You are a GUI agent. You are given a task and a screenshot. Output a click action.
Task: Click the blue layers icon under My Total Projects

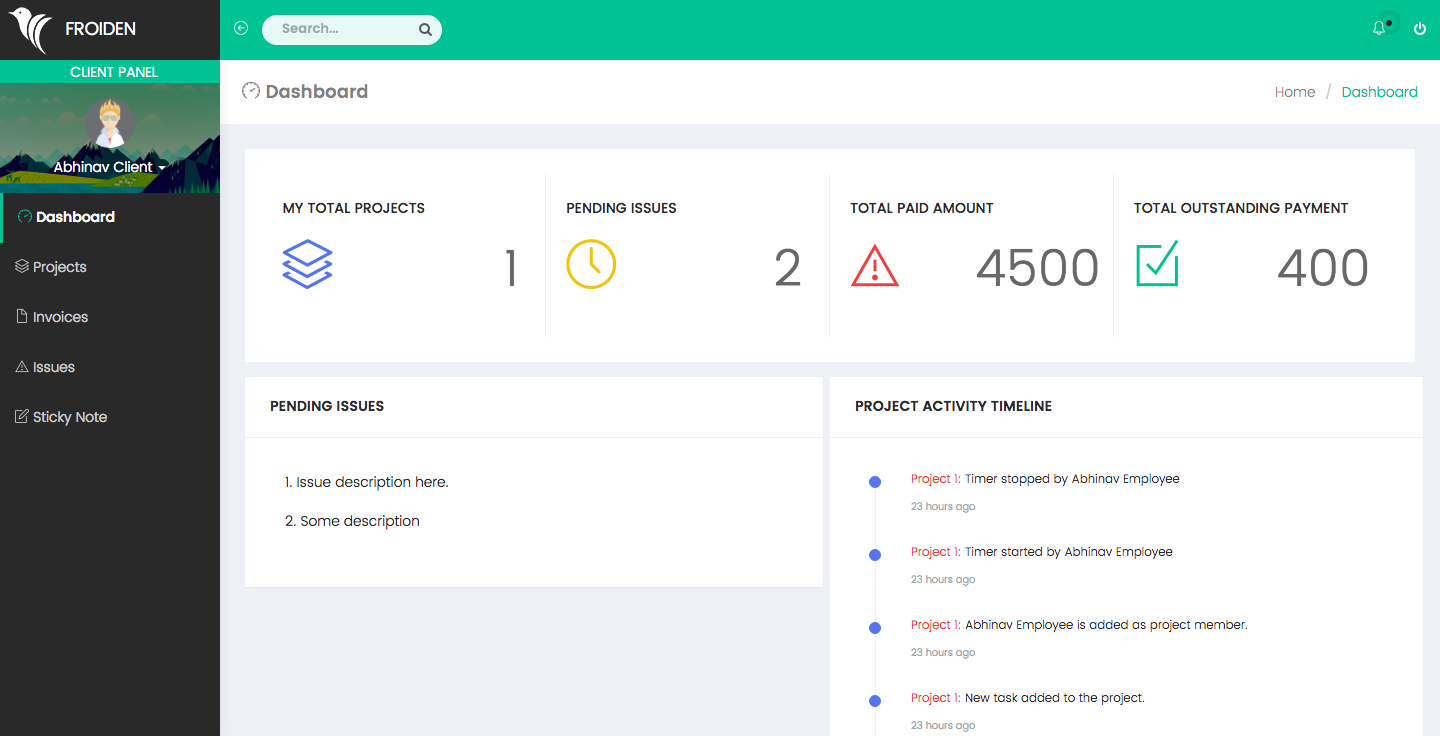[307, 265]
